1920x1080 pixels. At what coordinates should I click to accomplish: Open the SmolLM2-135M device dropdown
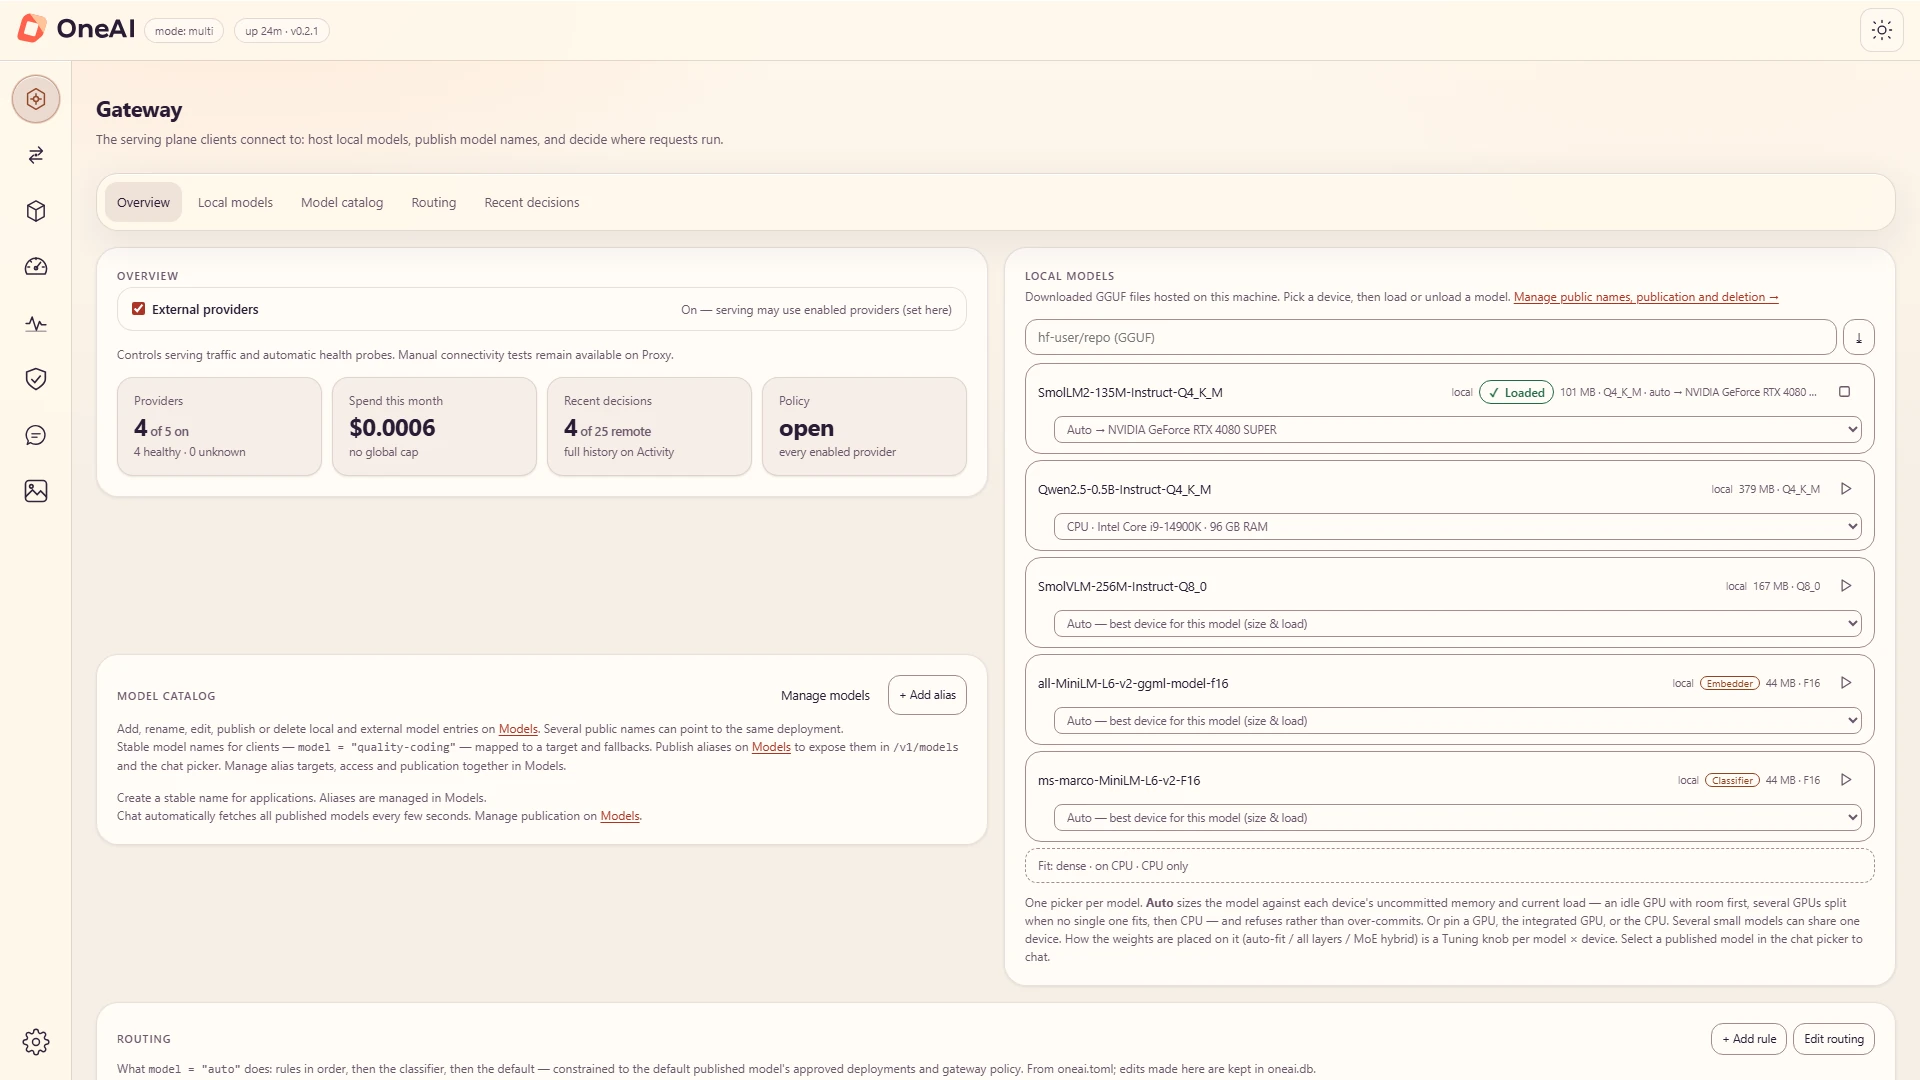pyautogui.click(x=1457, y=430)
